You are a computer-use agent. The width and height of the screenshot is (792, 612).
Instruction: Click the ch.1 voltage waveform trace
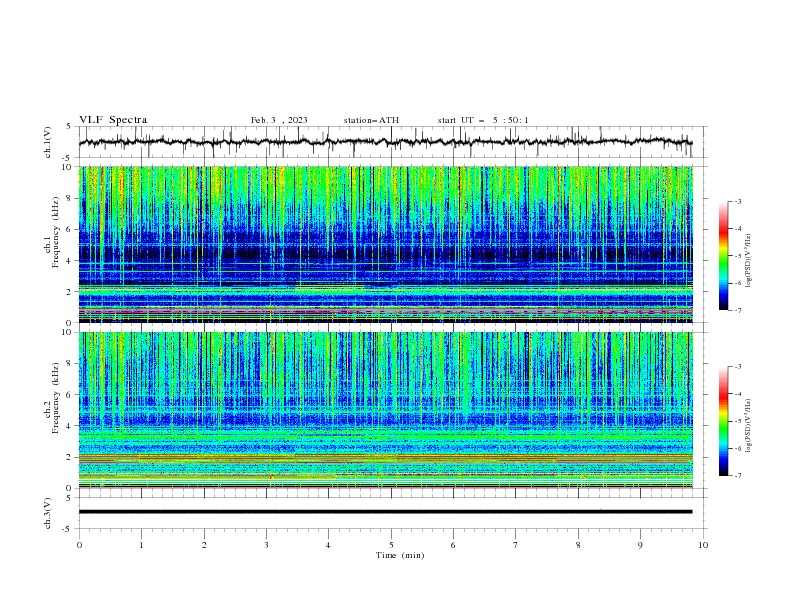click(x=385, y=142)
